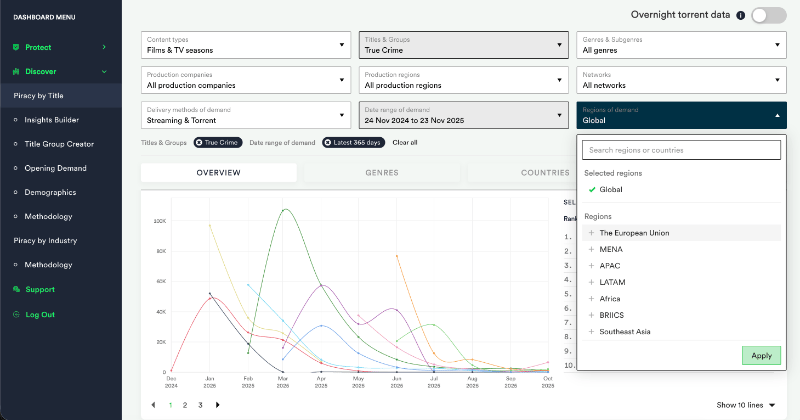This screenshot has width=800, height=420.
Task: Click bullet icon beside Title Group Creator
Action: 15,144
